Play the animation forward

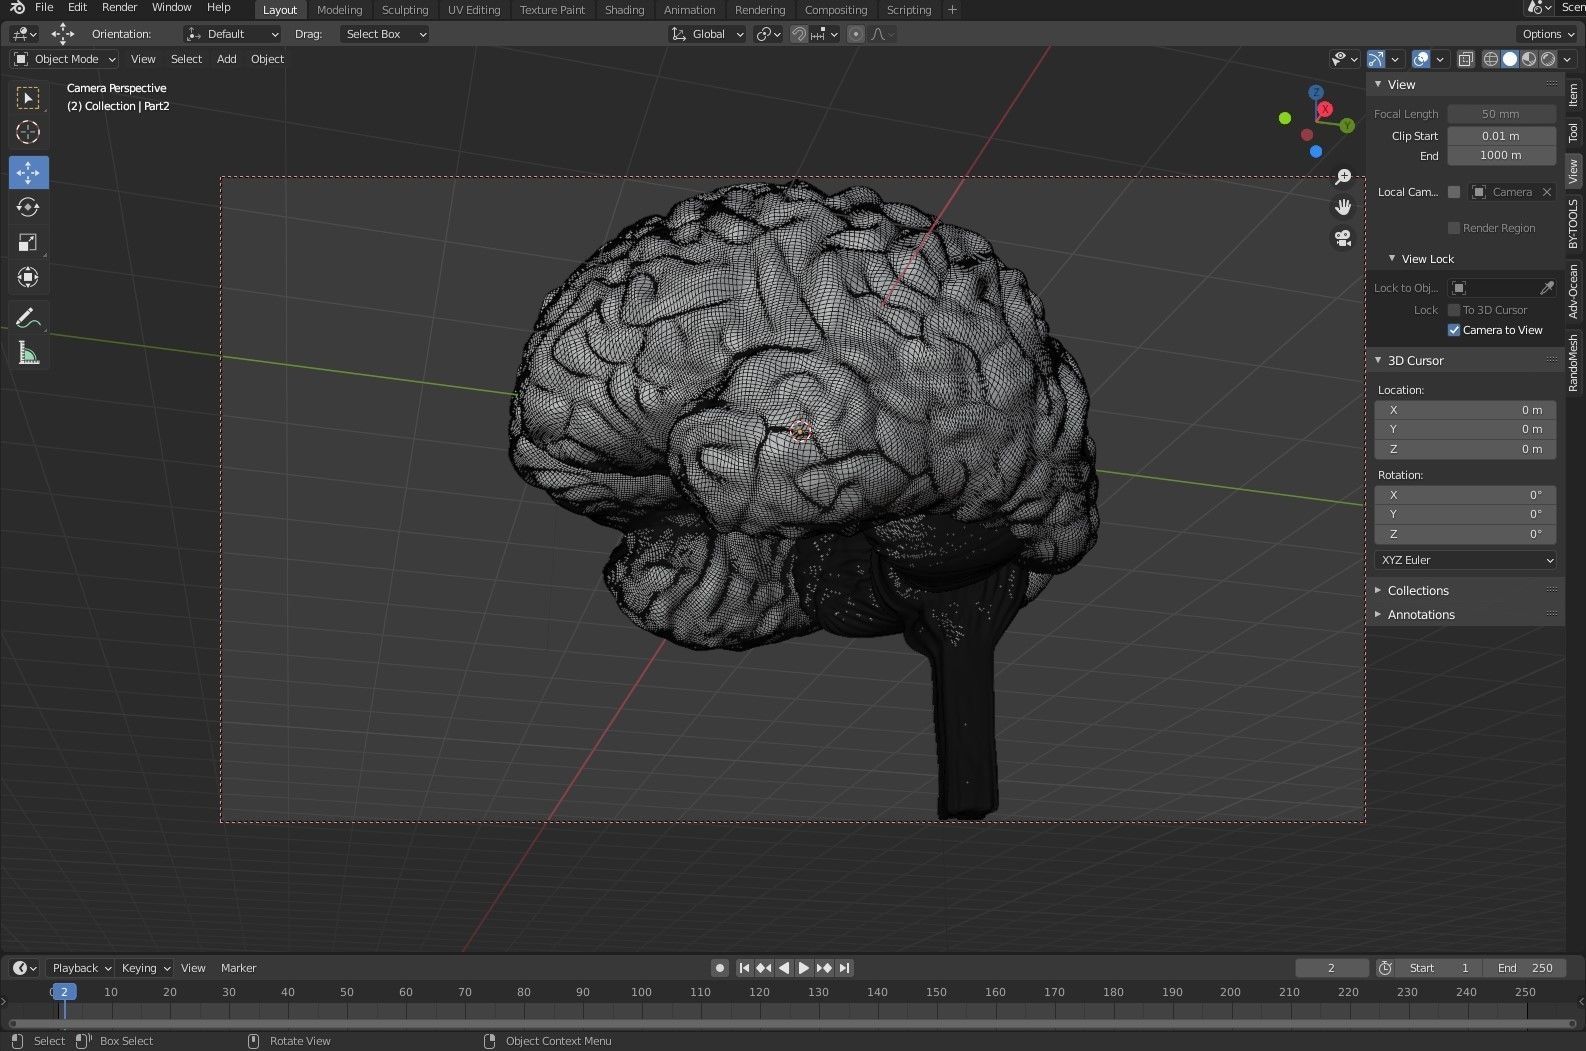804,968
